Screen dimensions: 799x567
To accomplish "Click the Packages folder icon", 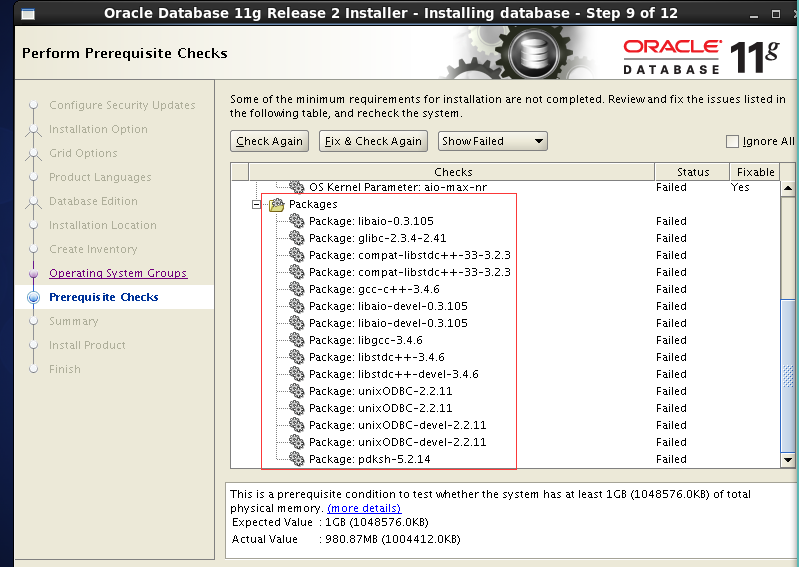I will [x=276, y=204].
